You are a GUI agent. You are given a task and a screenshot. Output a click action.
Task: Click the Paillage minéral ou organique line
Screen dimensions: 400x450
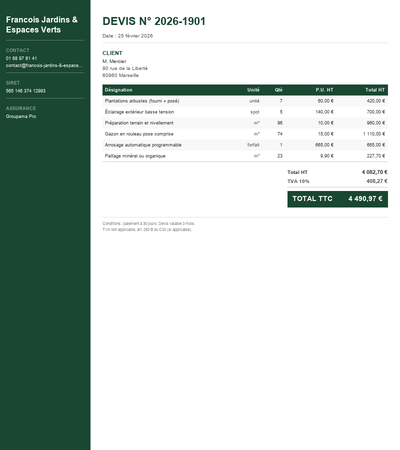click(245, 156)
